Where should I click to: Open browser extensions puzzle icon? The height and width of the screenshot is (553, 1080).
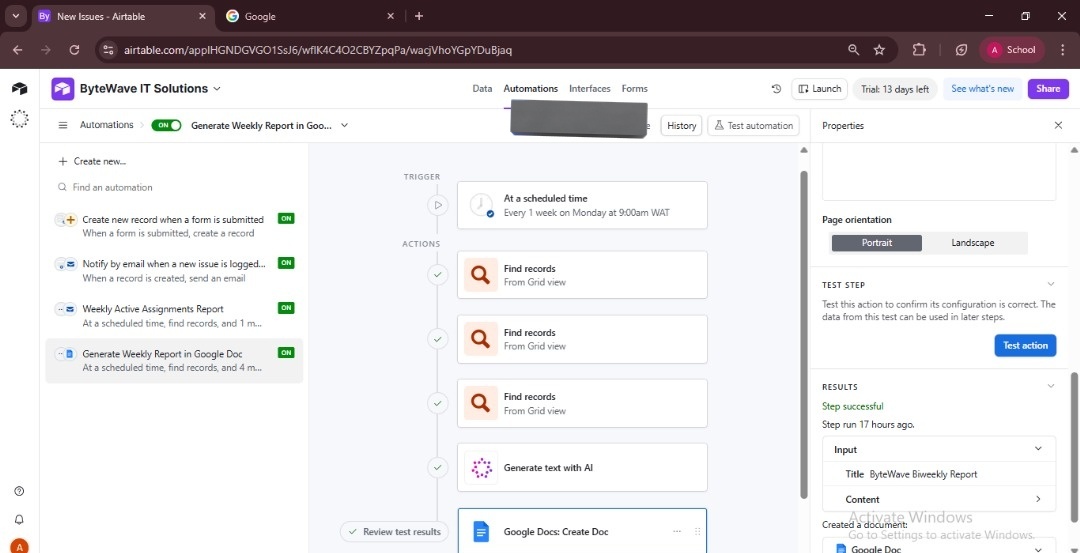919,50
